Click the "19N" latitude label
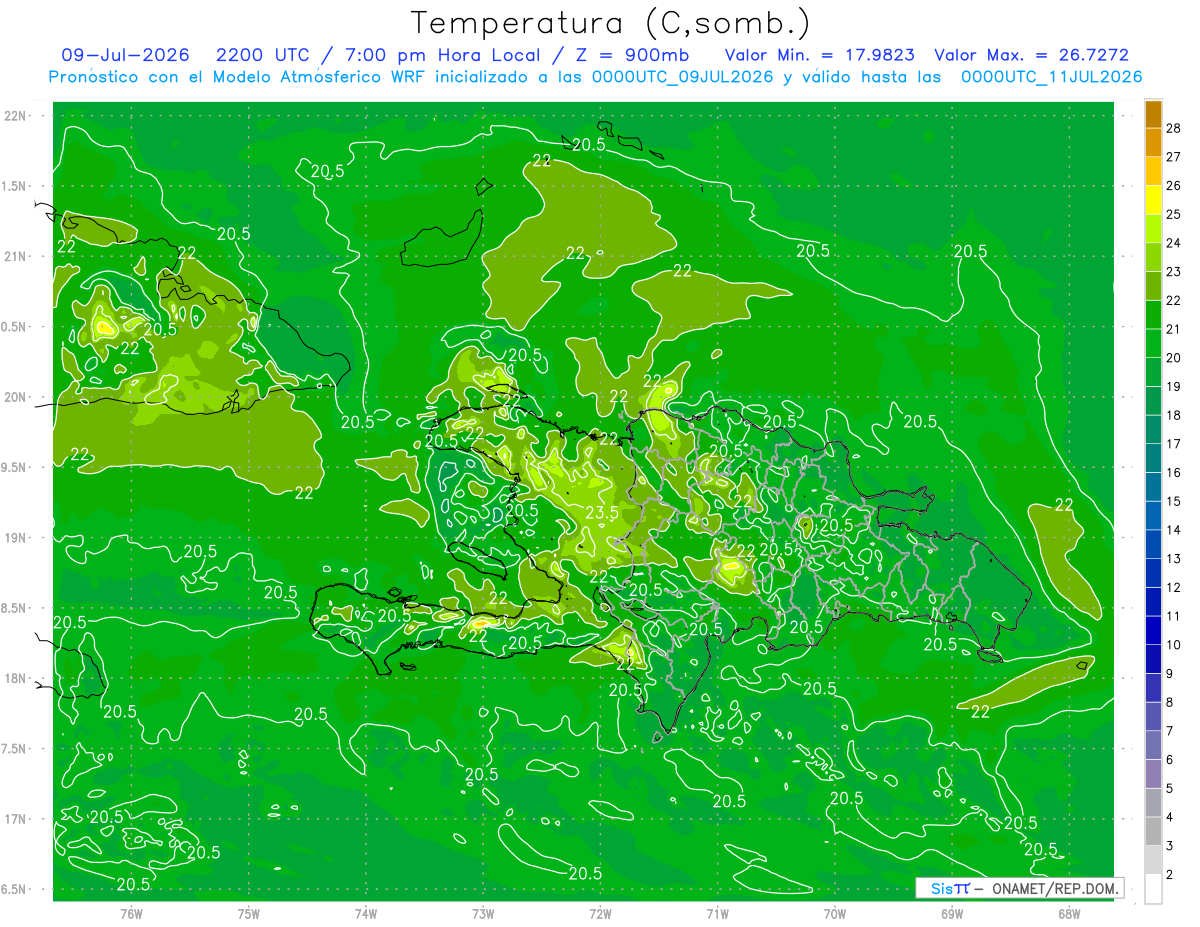 click(16, 538)
